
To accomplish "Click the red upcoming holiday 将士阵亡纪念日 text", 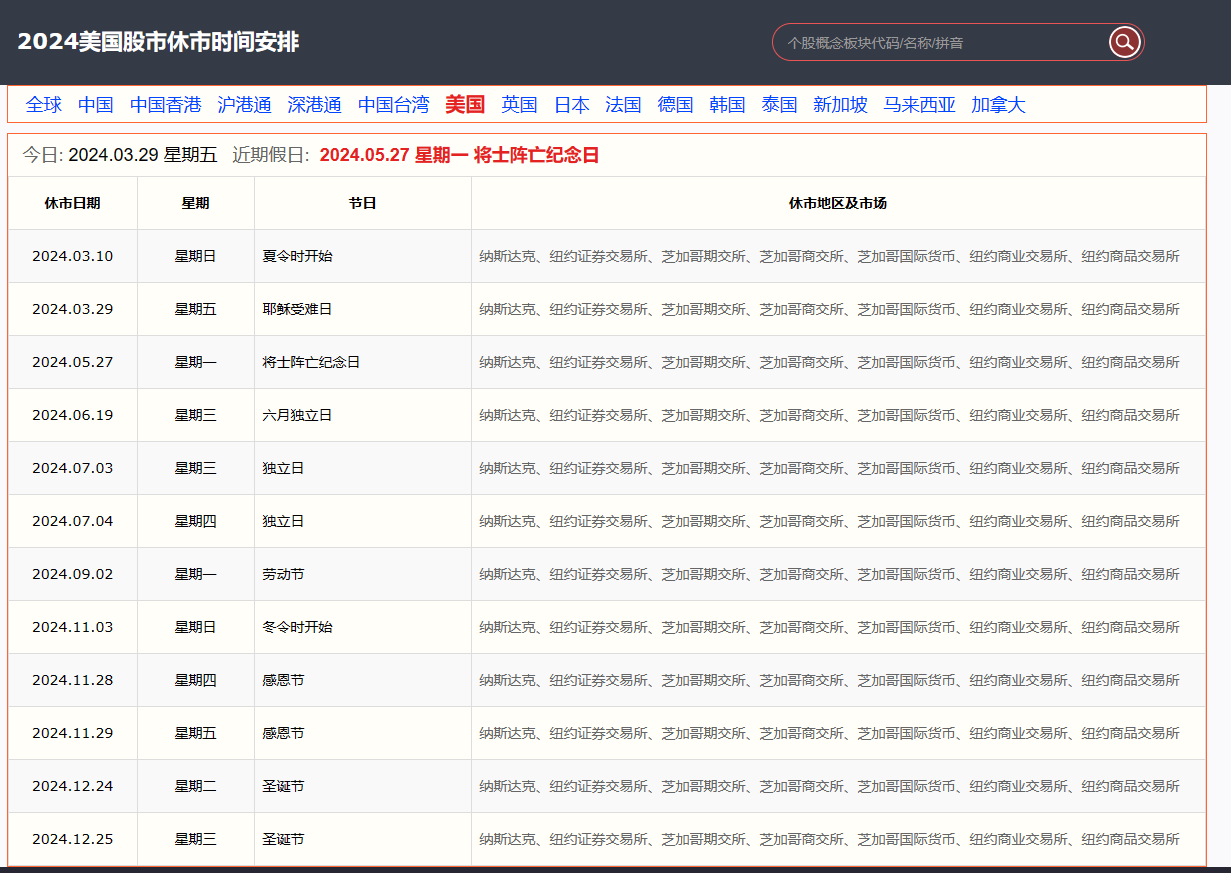I will [536, 156].
